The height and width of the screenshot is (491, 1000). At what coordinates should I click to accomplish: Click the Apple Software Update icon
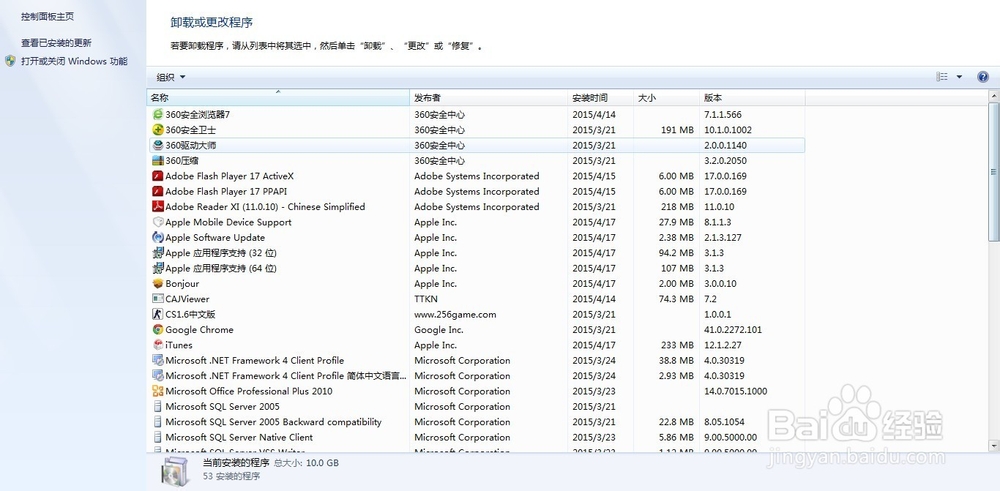tap(158, 237)
